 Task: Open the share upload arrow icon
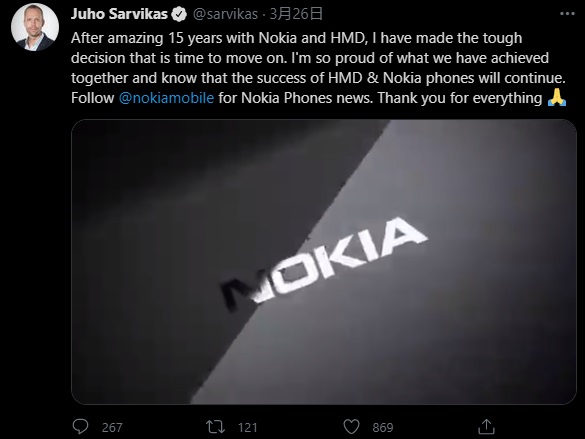(486, 427)
